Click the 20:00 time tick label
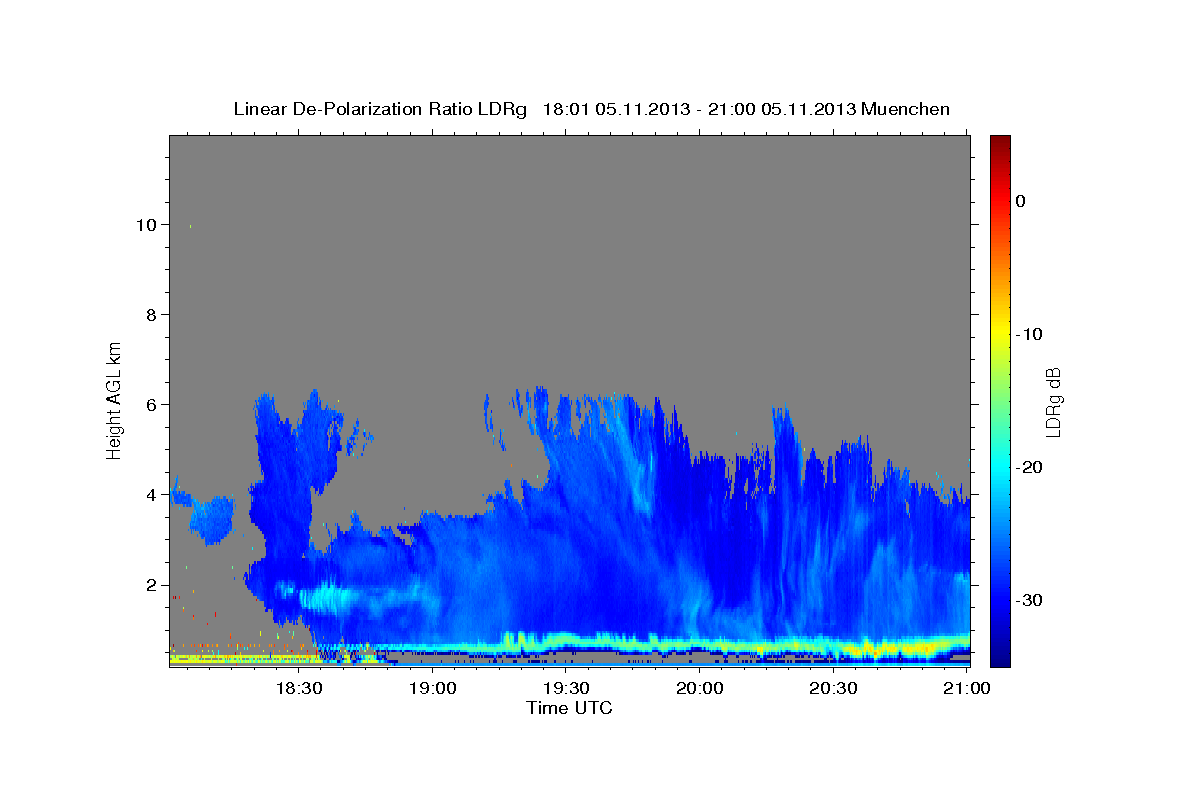Screen dimensions: 1200x800 pos(700,689)
